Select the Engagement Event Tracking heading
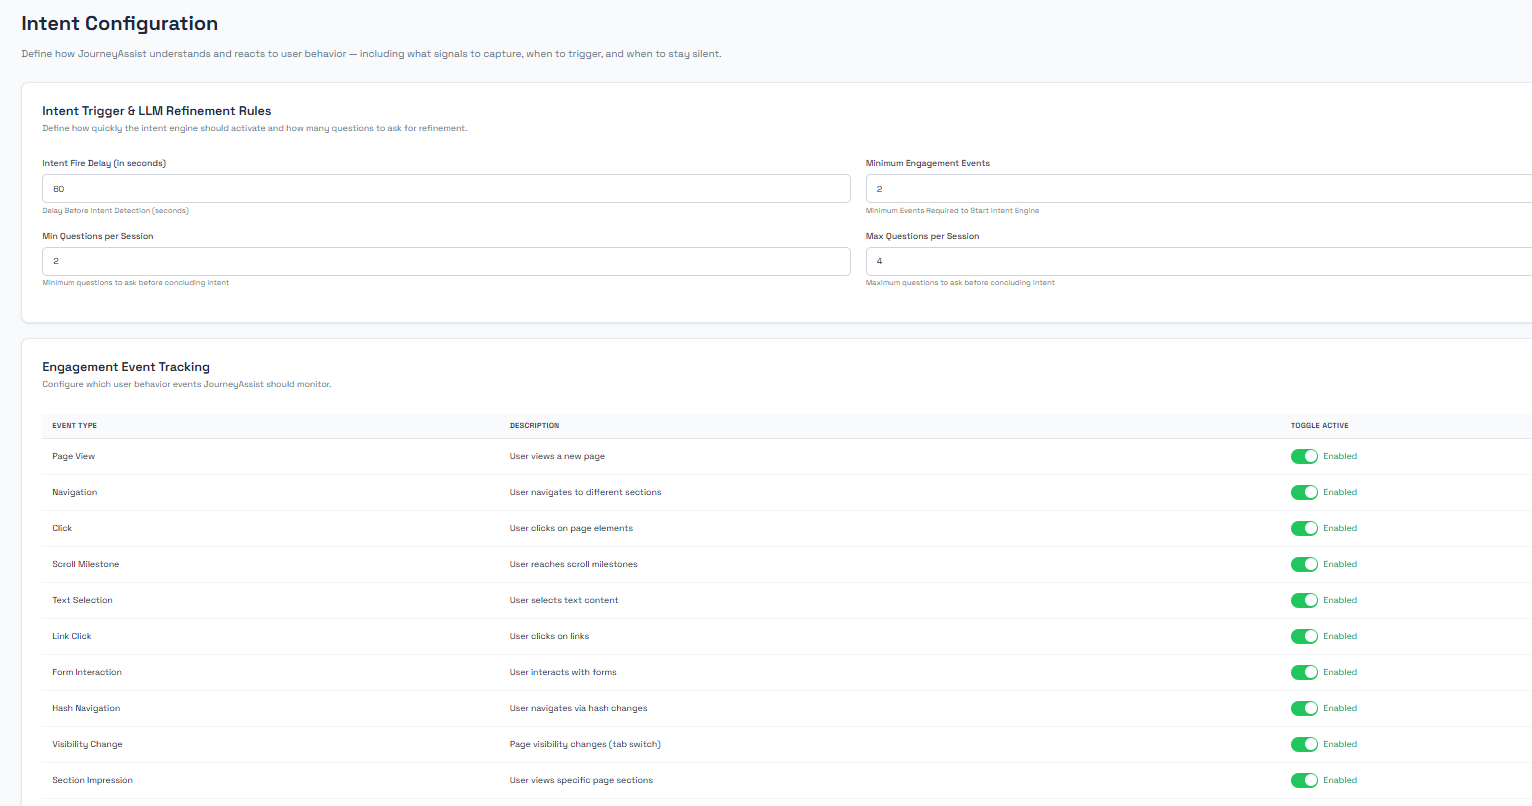Screen dimensions: 1532x806 [126, 367]
